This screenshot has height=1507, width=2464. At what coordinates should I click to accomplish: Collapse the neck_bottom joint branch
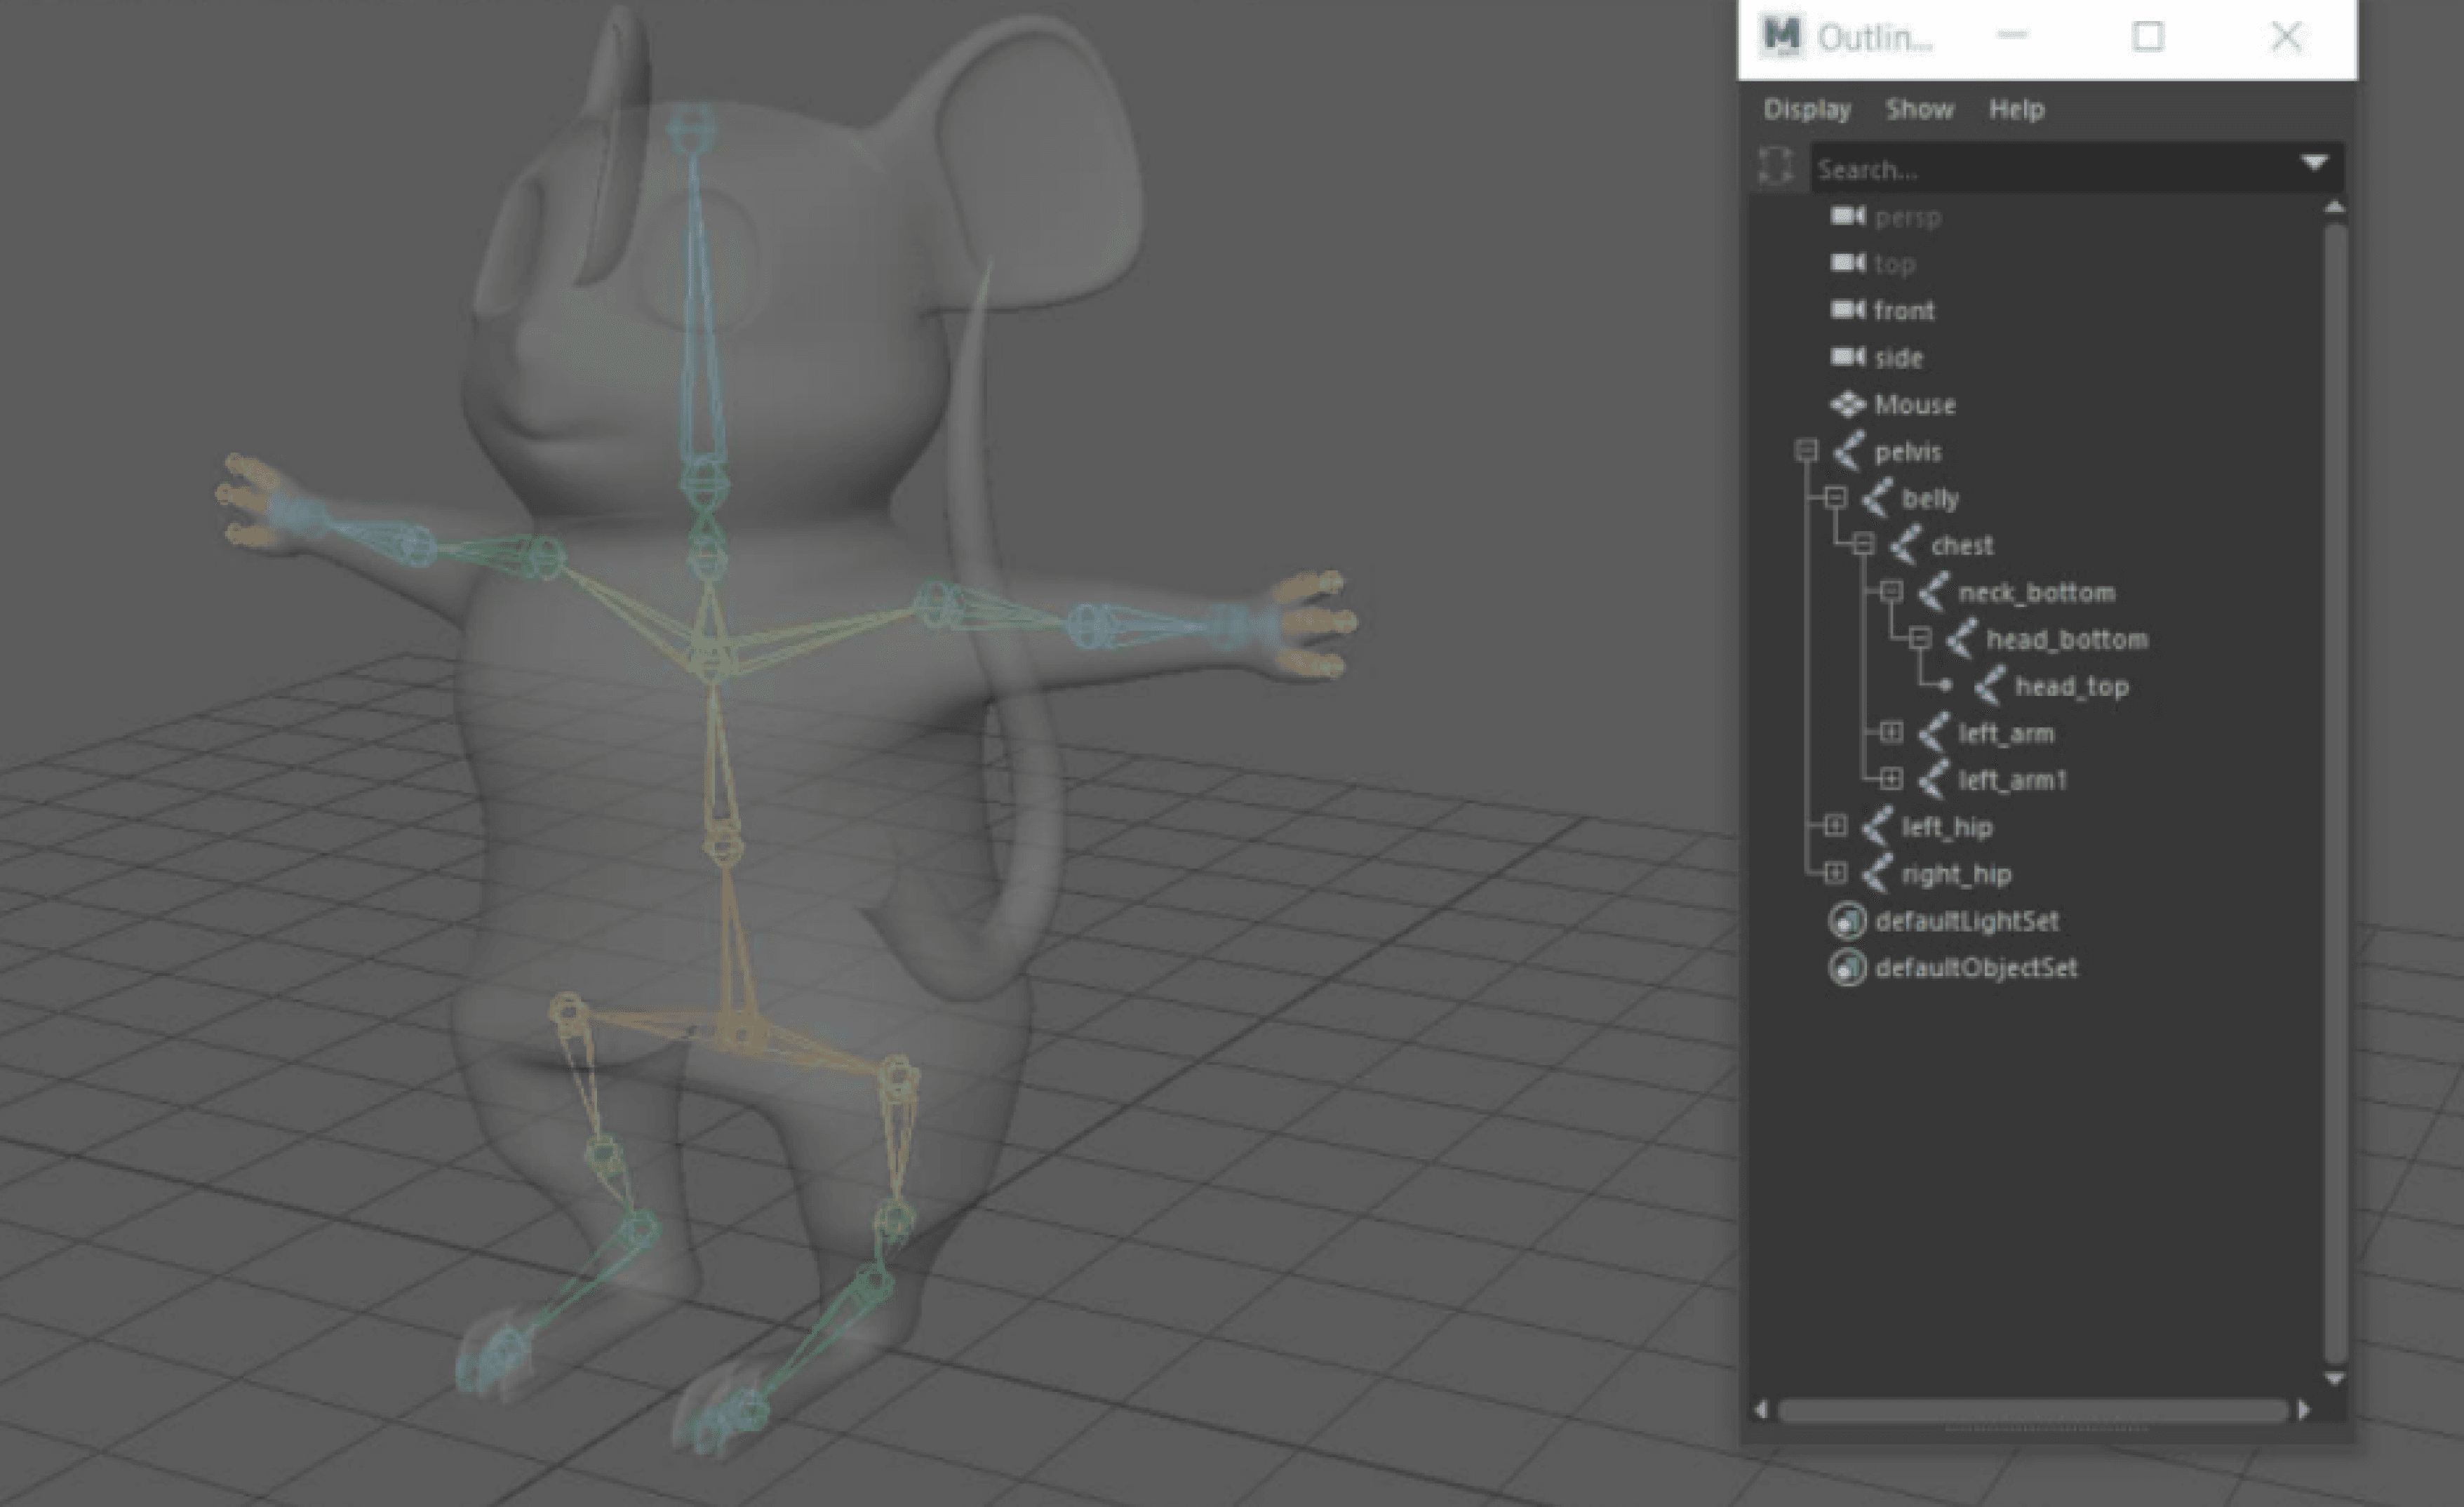click(1890, 592)
